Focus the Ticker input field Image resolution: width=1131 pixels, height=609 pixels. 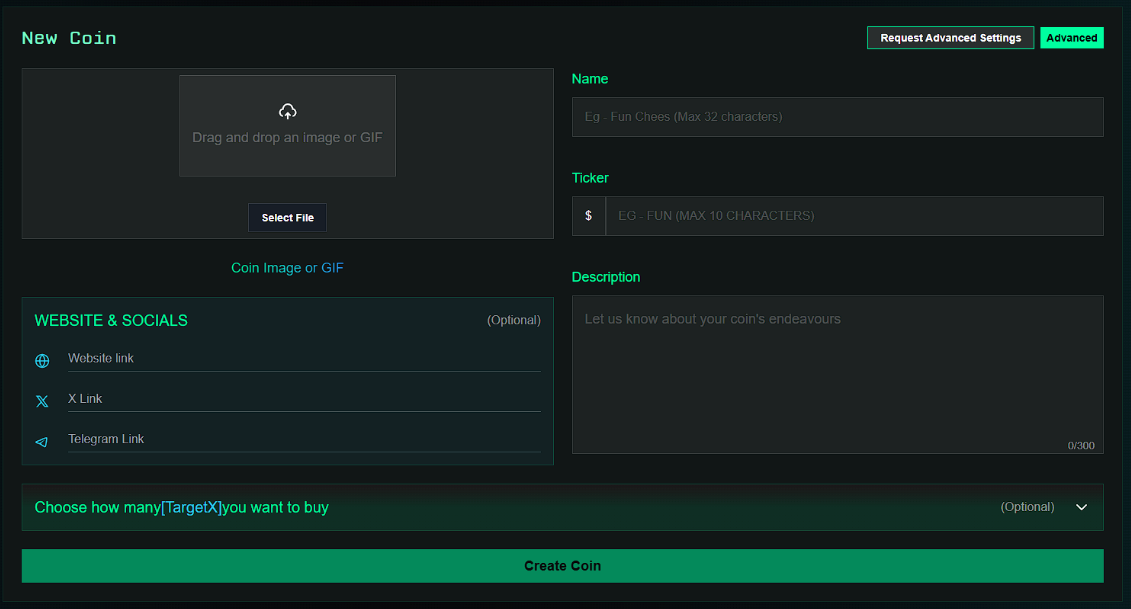pos(855,215)
